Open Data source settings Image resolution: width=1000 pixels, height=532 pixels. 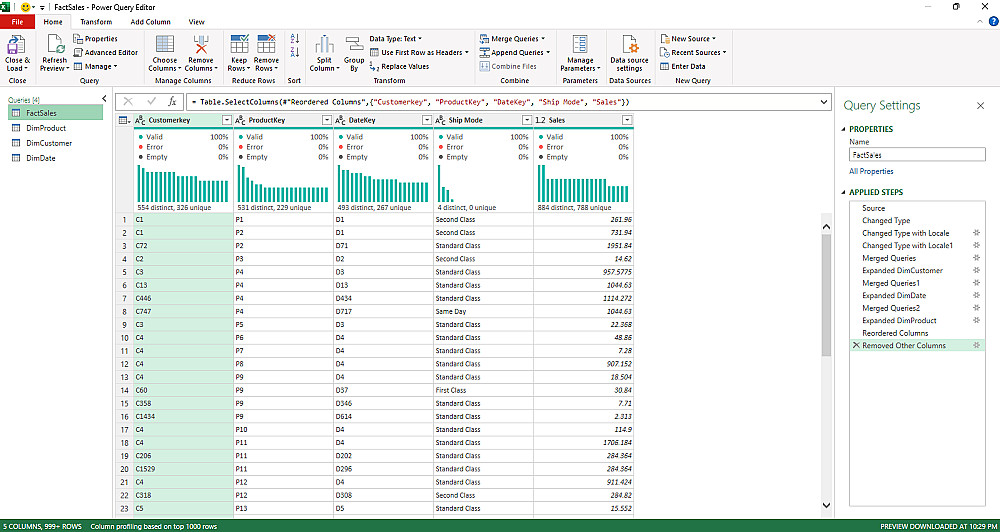630,45
